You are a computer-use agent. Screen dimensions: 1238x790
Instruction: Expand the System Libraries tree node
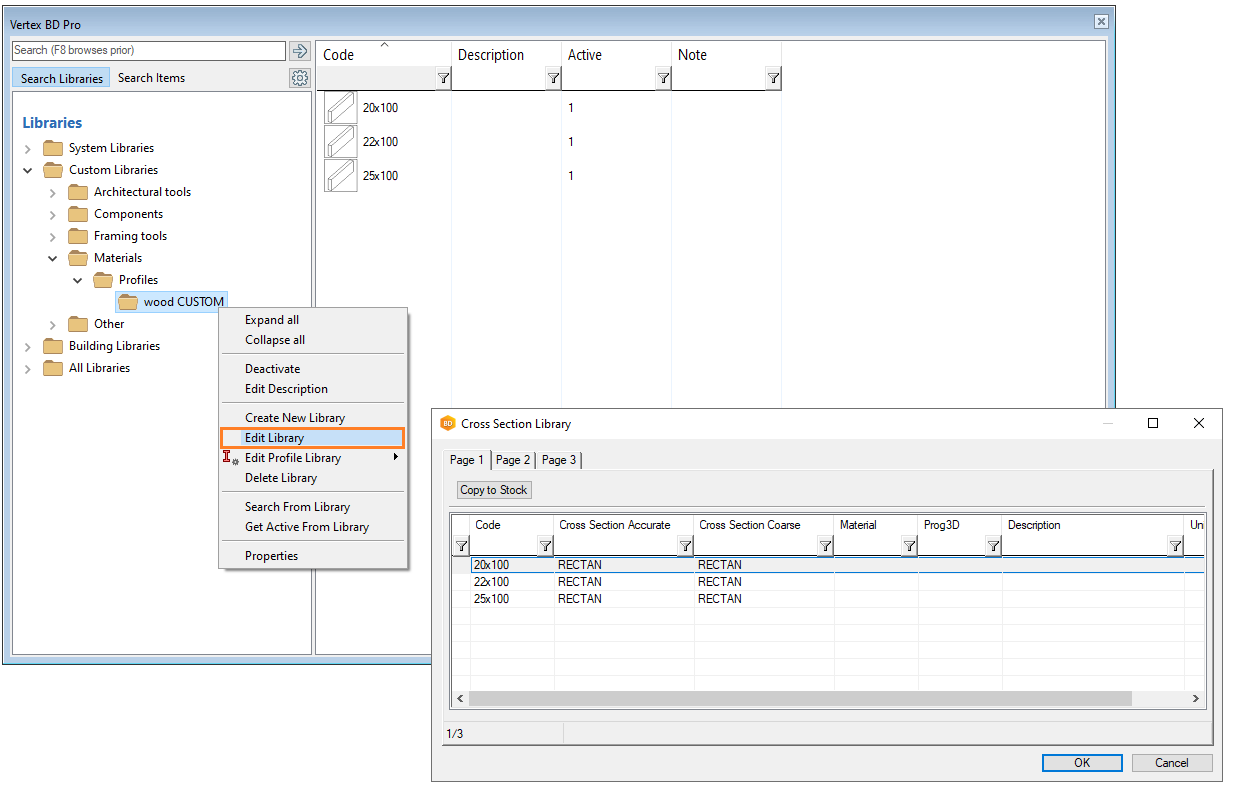28,148
